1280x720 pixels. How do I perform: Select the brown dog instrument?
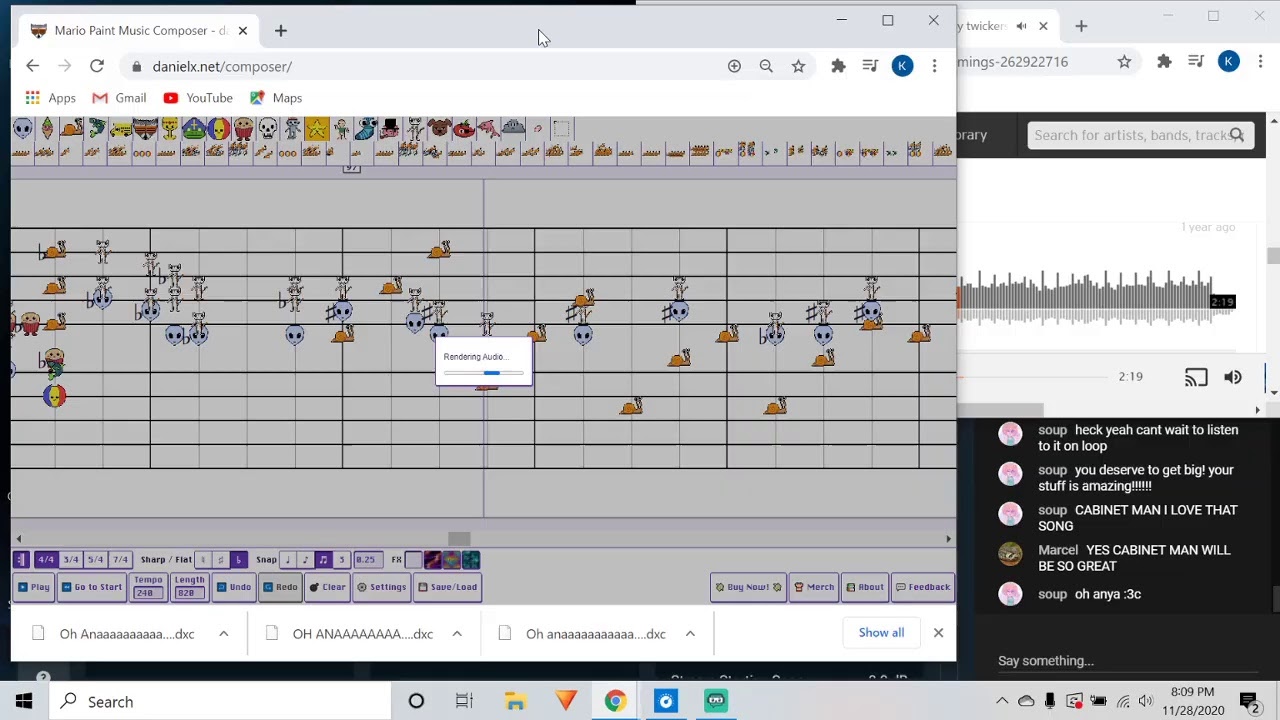point(440,128)
